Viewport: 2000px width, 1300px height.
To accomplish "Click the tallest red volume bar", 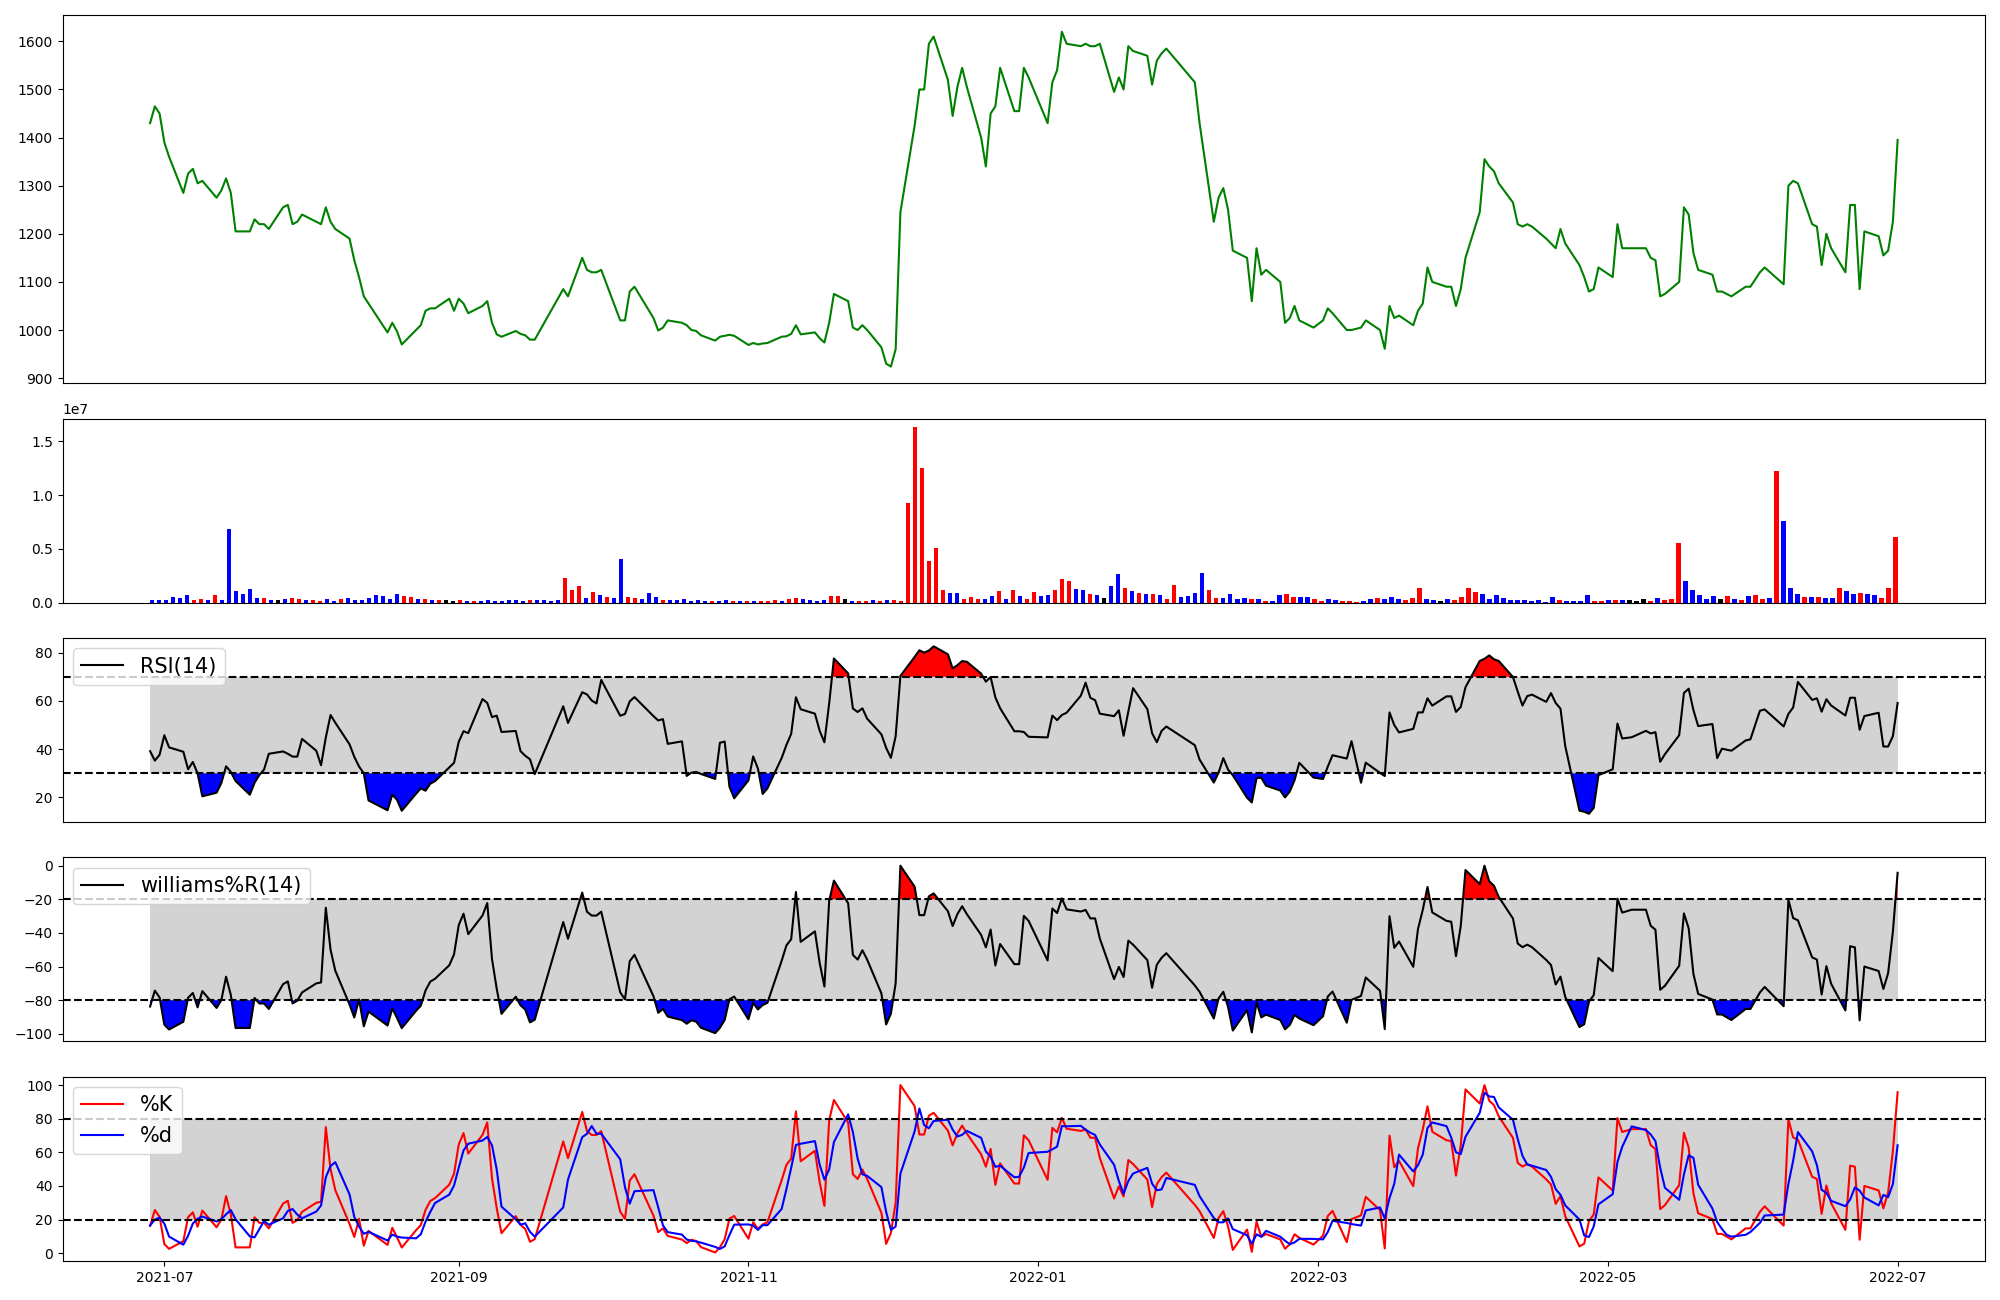I will (x=915, y=515).
